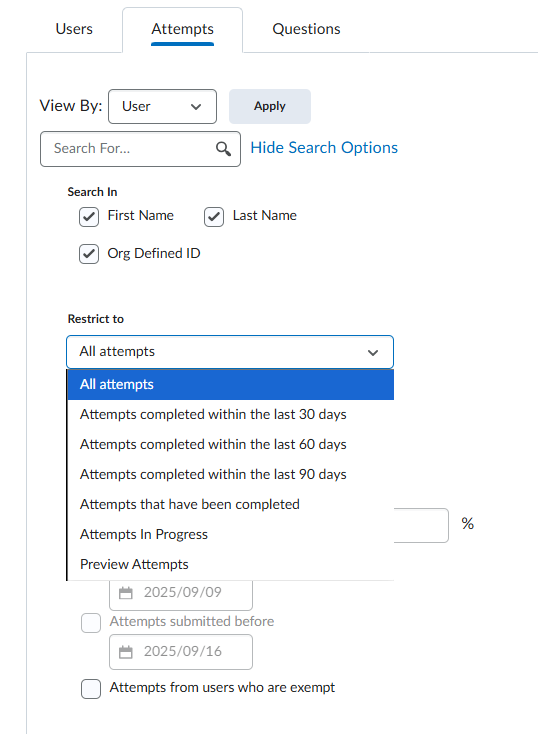Click calendar icon beside 2025/09/09 date
The image size is (538, 734).
pyautogui.click(x=125, y=593)
